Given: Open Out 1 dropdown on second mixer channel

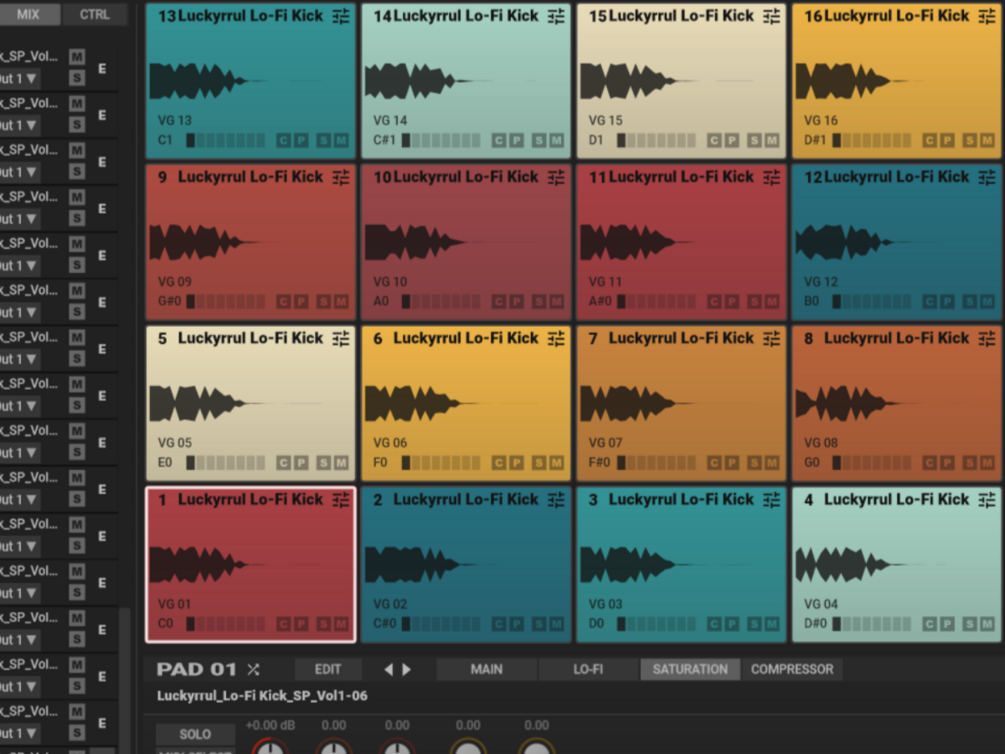Looking at the screenshot, I should coord(19,126).
